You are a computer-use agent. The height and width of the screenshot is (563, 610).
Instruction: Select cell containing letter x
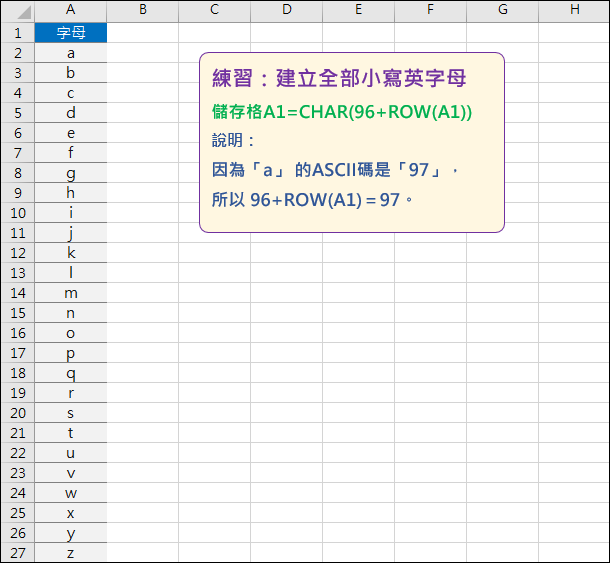coord(70,513)
